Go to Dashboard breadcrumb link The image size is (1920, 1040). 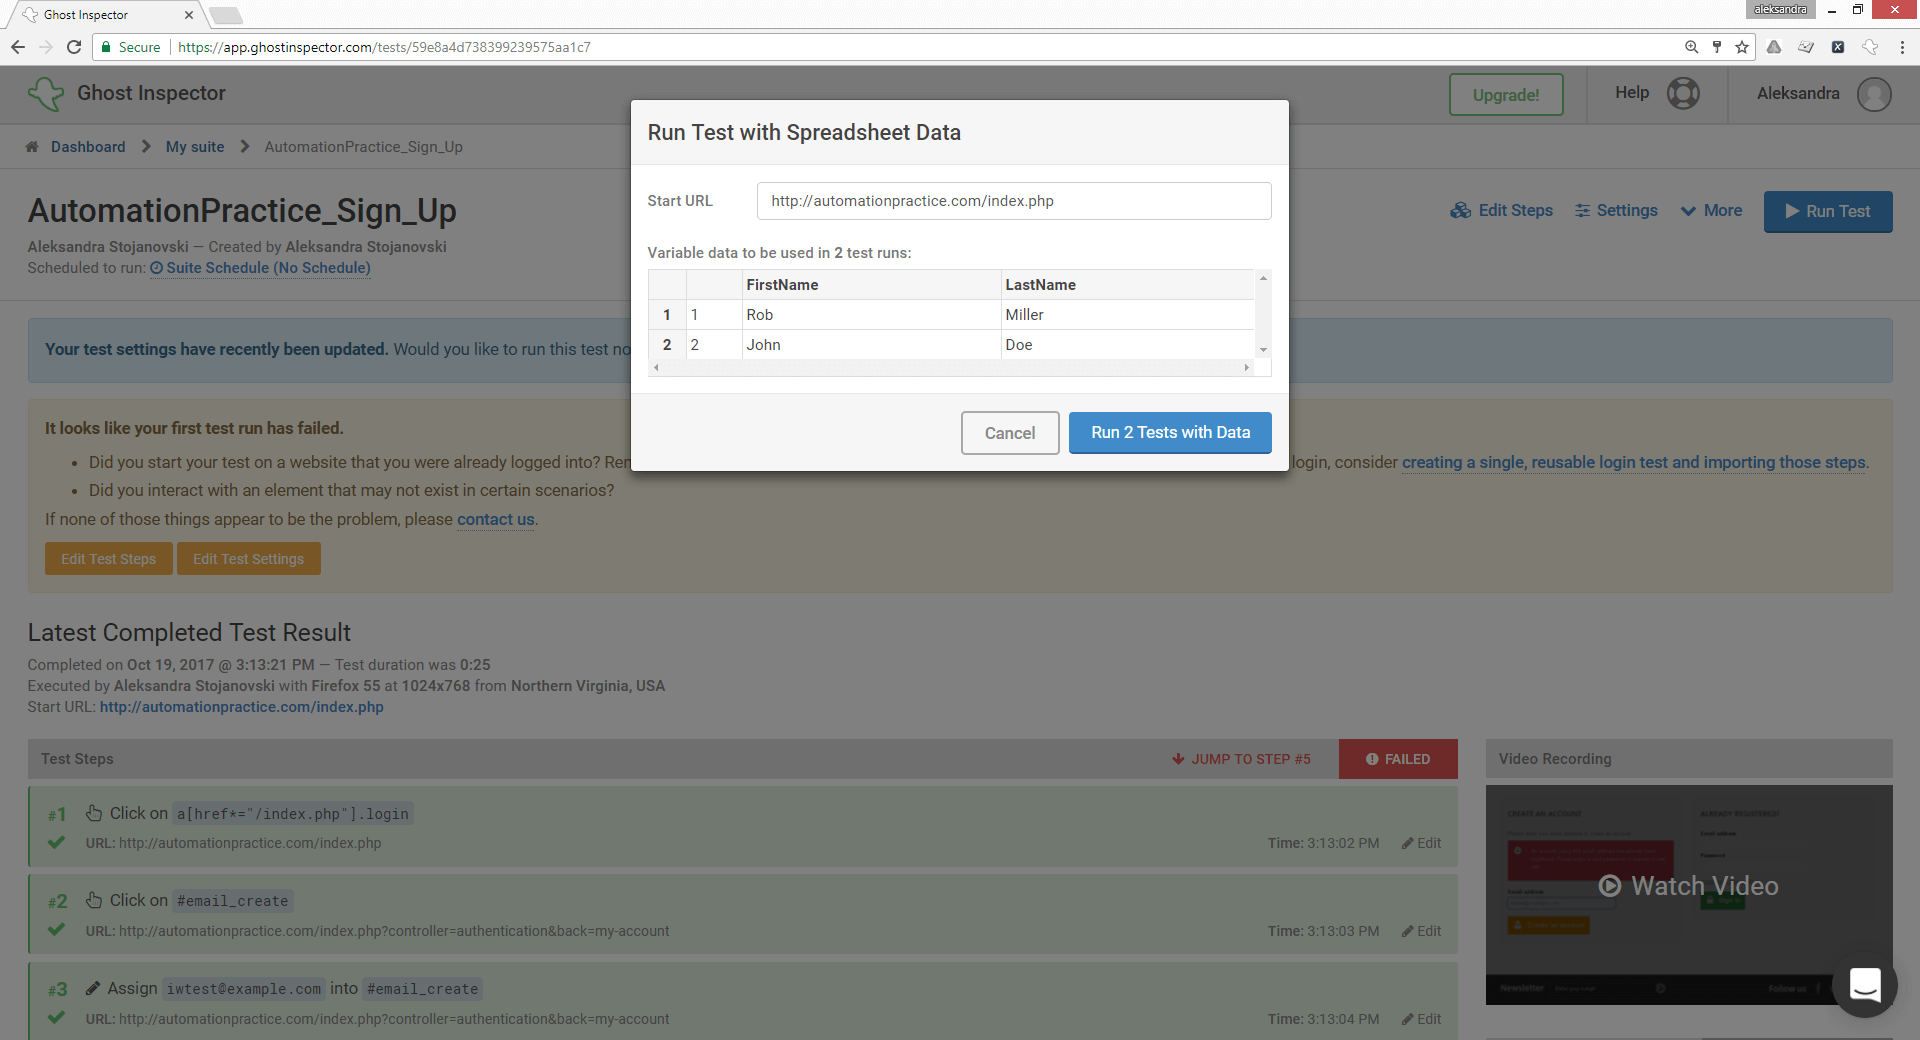88,147
